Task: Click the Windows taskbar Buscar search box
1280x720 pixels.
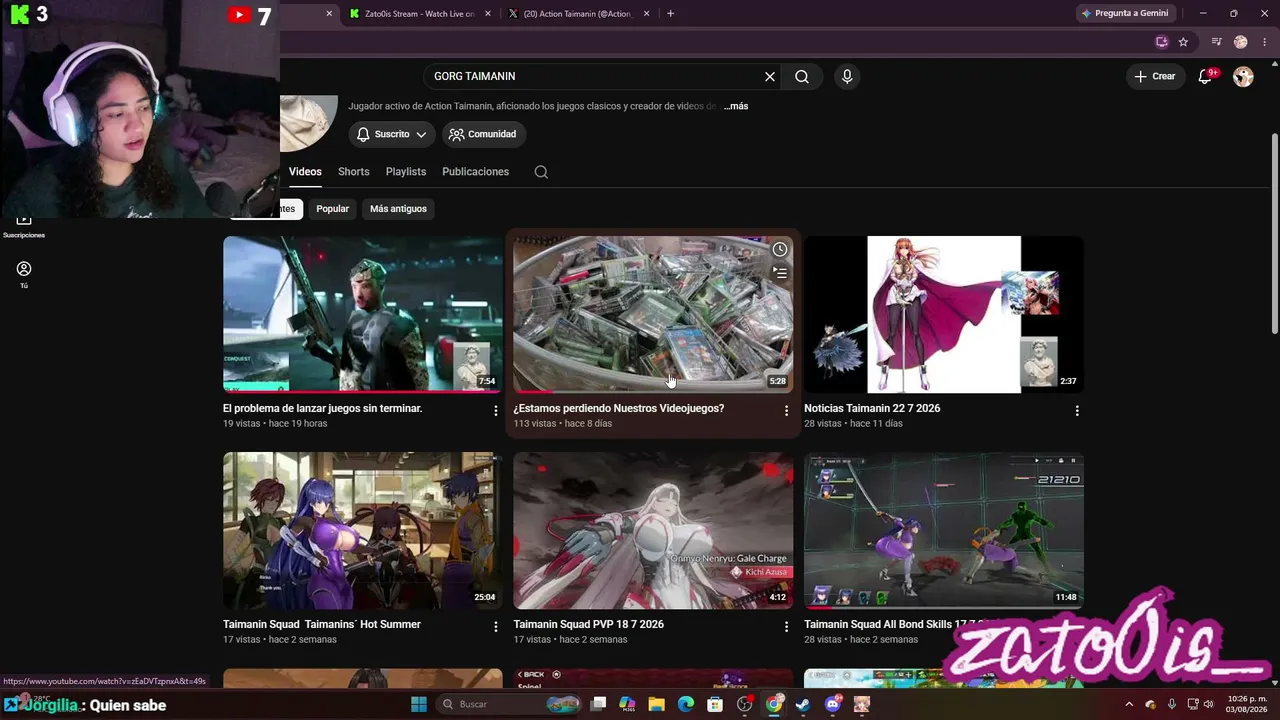Action: pos(507,704)
